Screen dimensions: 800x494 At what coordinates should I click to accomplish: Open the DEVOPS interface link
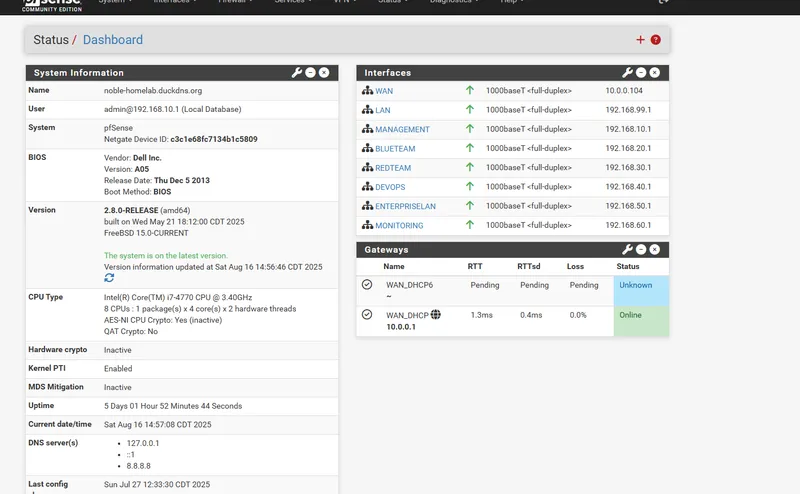[390, 187]
